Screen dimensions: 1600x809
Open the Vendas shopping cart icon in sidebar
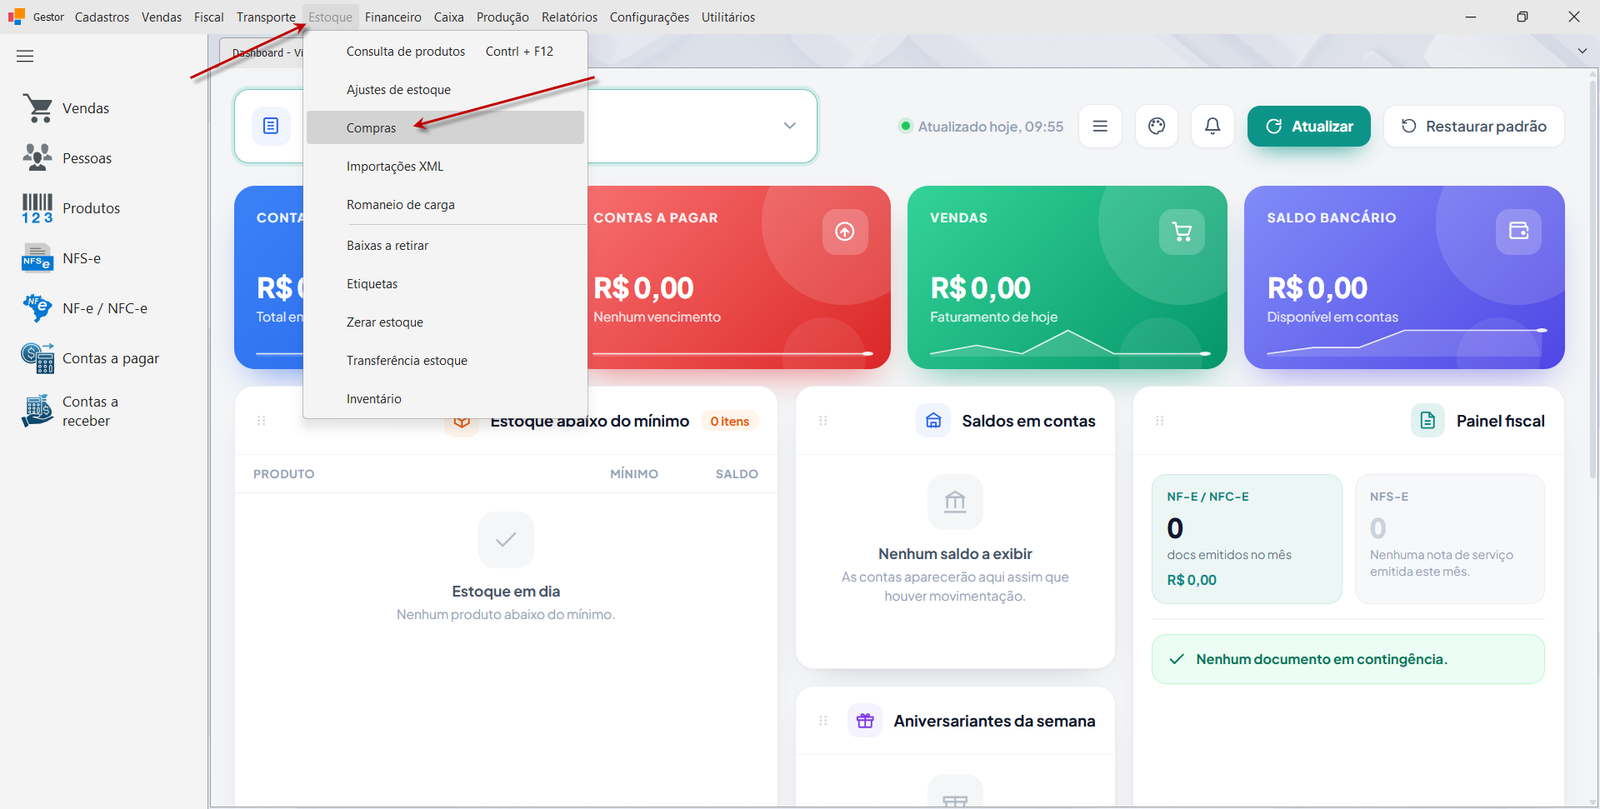click(x=38, y=108)
